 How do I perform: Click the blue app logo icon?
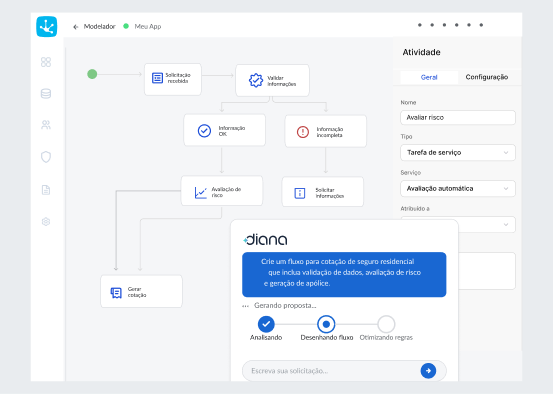pos(47,26)
